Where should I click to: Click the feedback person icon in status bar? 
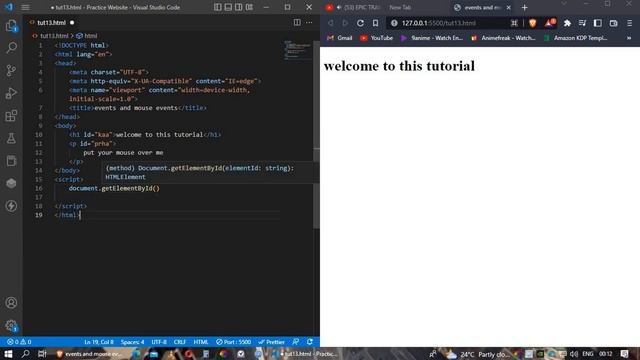[296, 342]
